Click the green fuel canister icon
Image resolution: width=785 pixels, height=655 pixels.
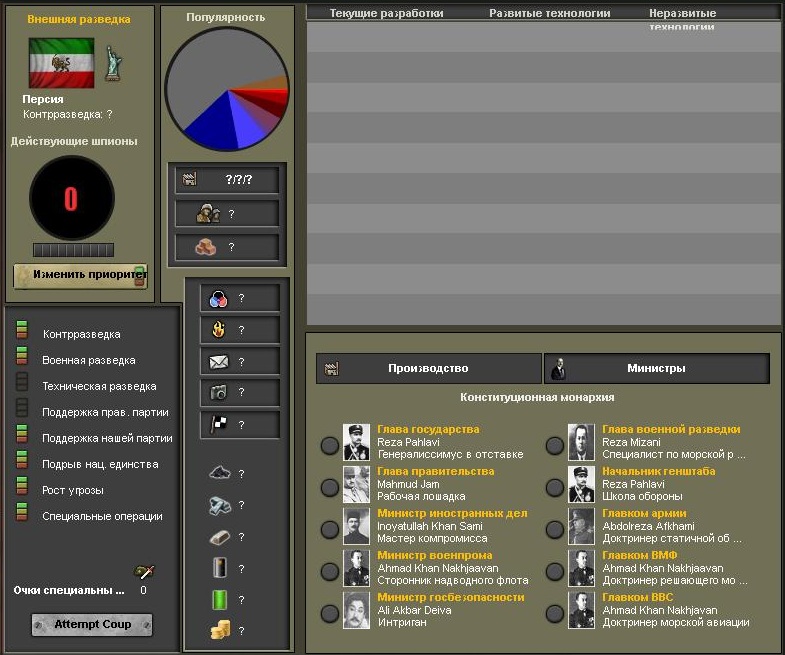[220, 599]
